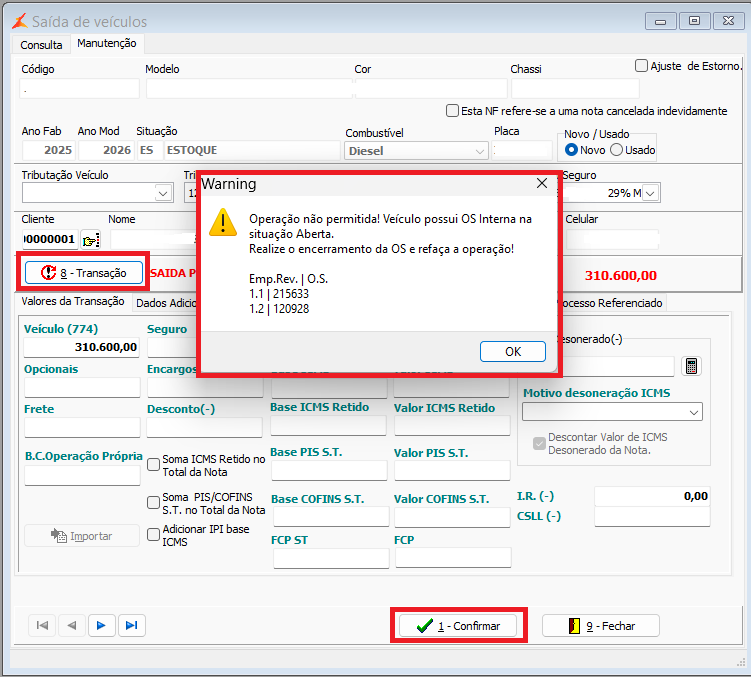Open client lookup hand icon
This screenshot has height=677, width=751.
[x=91, y=240]
